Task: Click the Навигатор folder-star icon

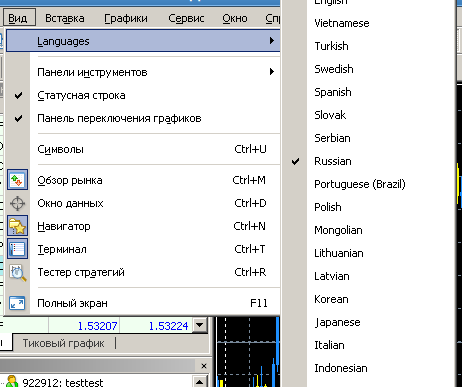Action: tap(17, 226)
